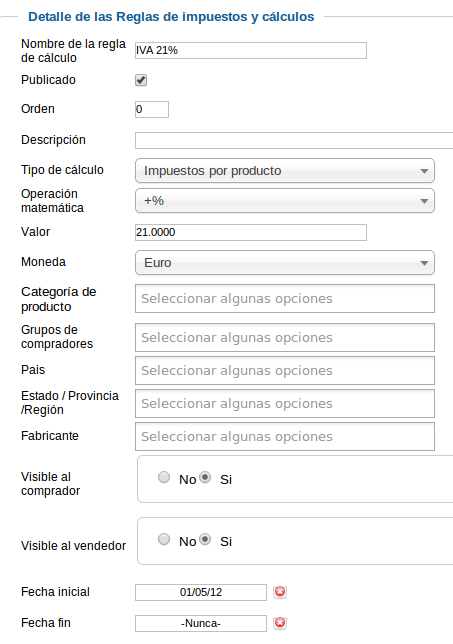Focus the Nombre de la regla field
This screenshot has width=453, height=644.
(251, 51)
